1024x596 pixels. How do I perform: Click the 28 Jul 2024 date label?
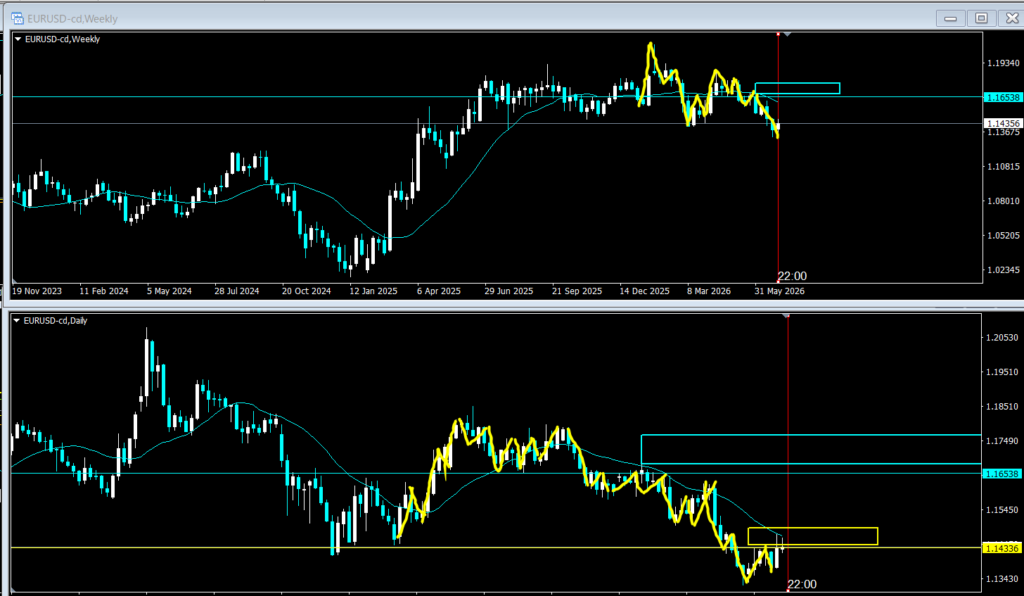(237, 291)
